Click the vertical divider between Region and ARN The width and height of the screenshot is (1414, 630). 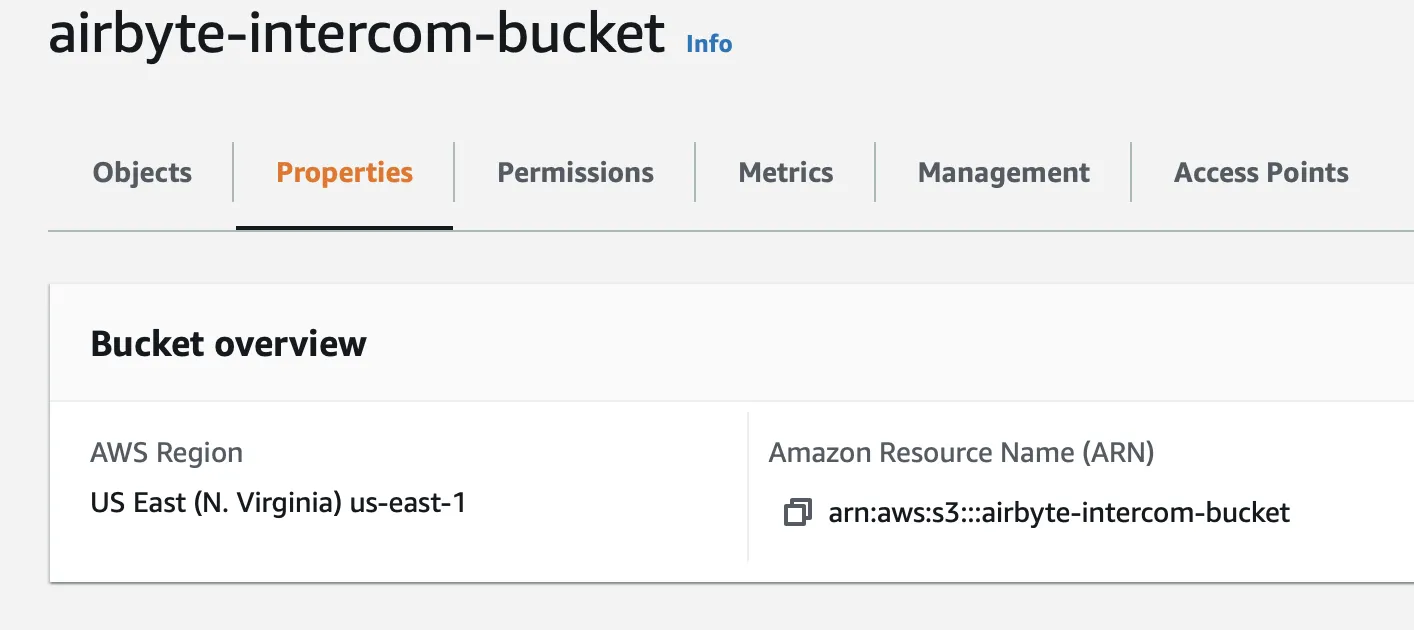[x=748, y=486]
